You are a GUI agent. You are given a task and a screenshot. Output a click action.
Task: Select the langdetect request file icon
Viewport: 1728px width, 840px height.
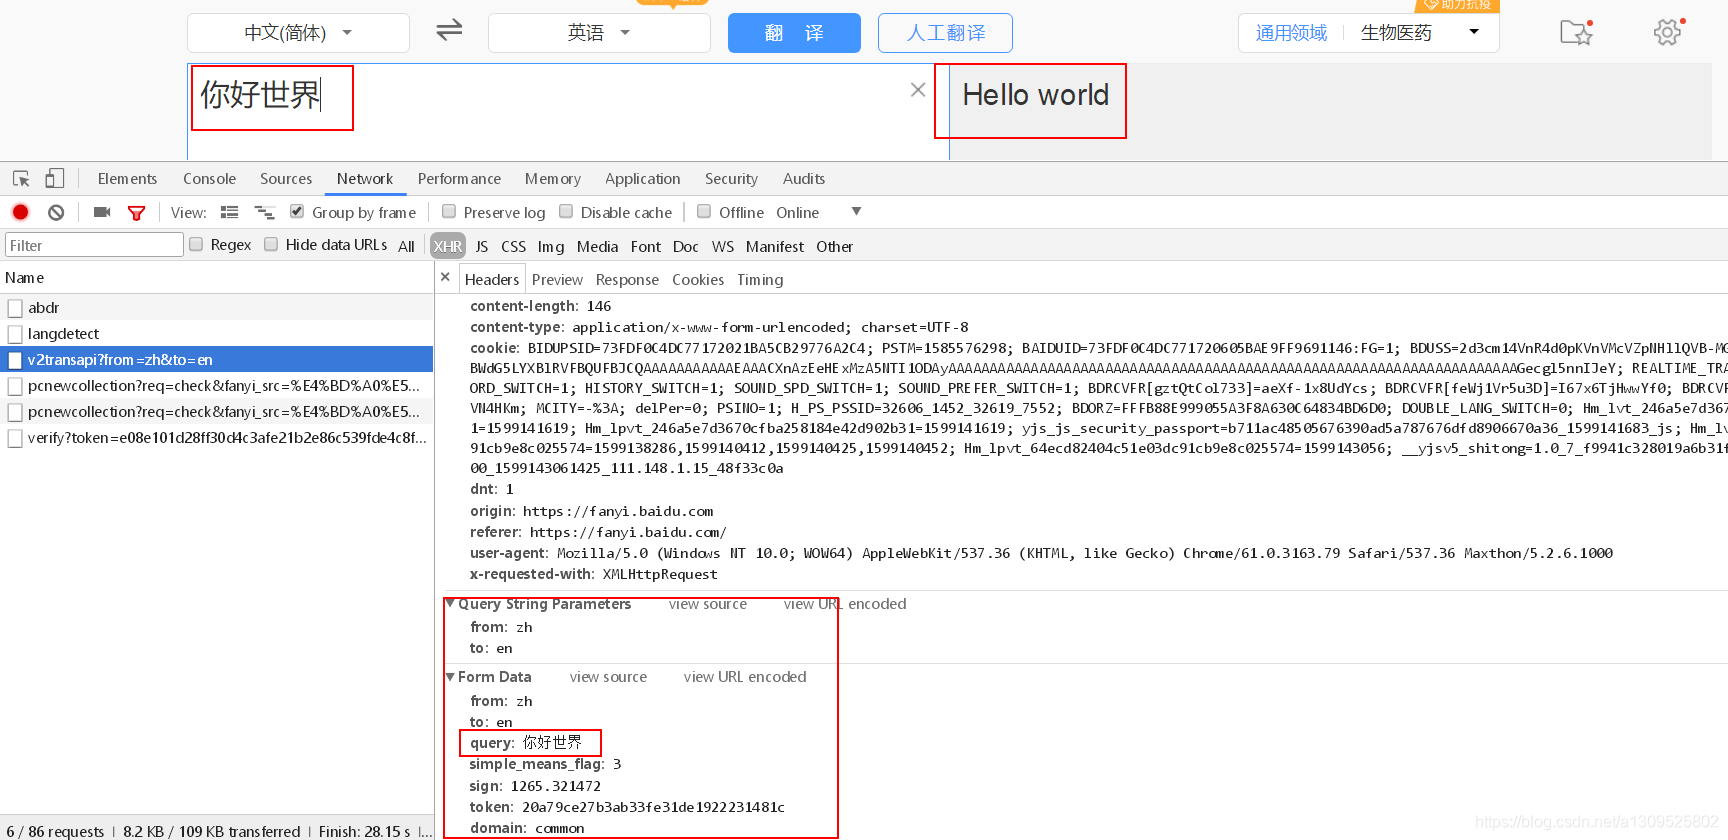(15, 334)
